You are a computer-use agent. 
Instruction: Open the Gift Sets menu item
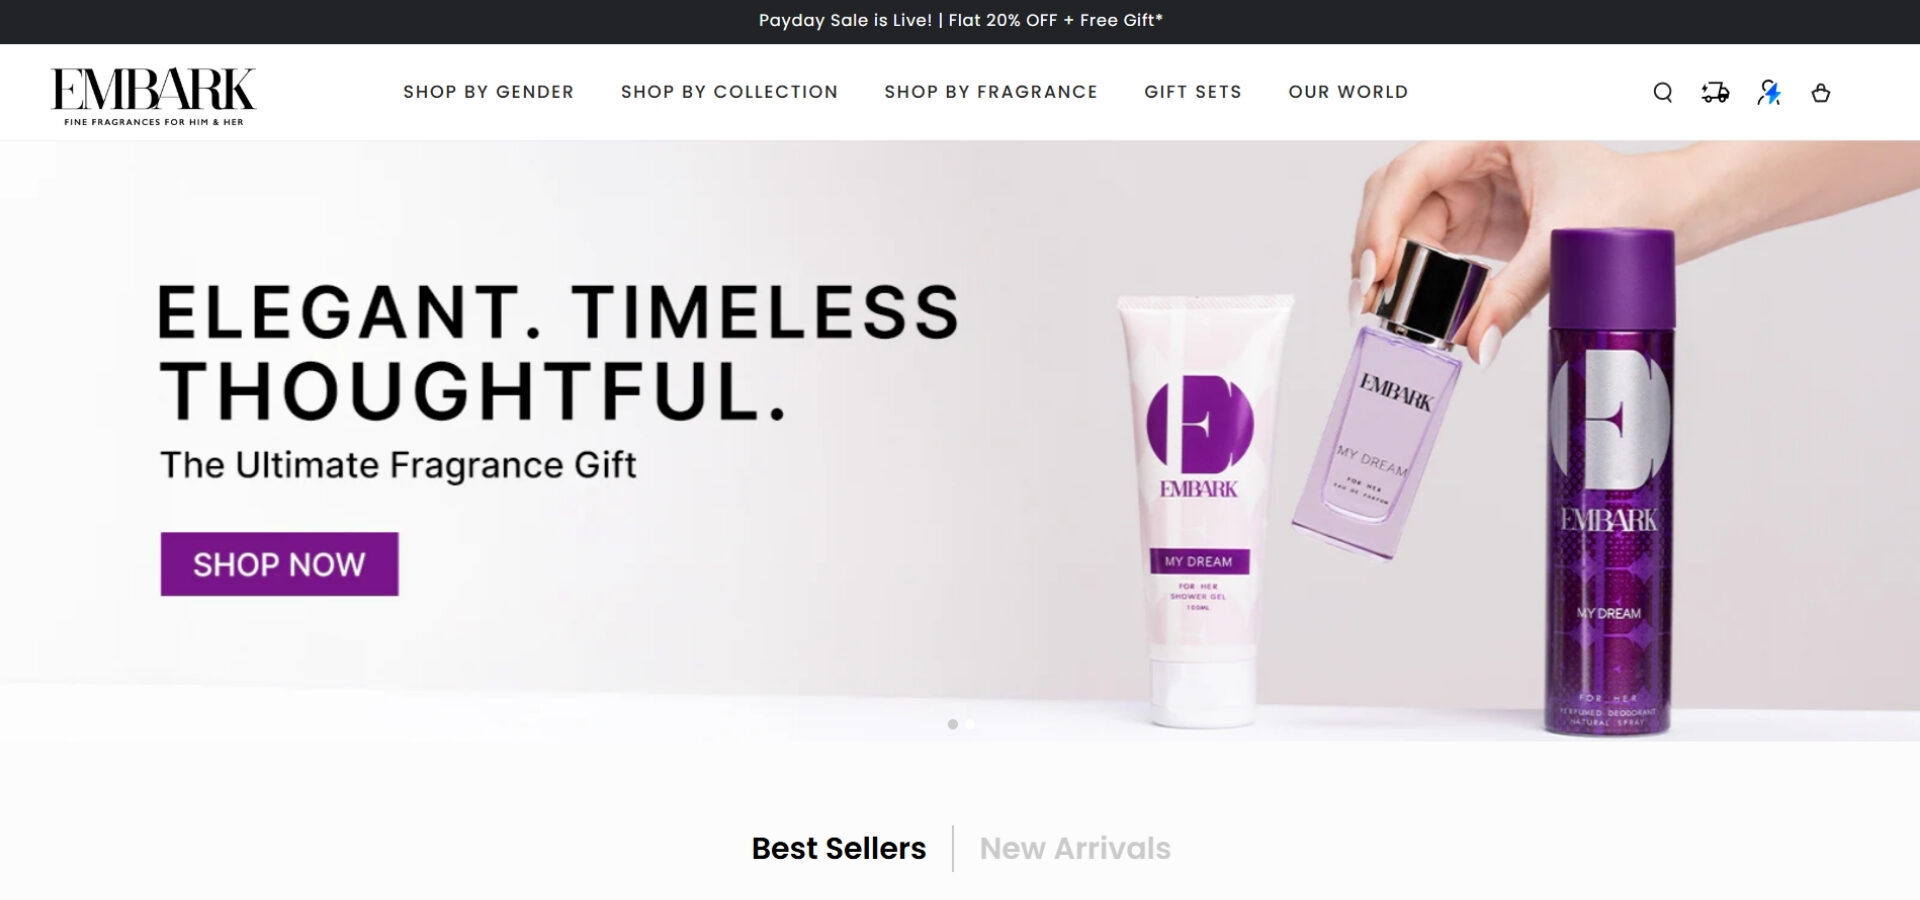click(x=1193, y=92)
